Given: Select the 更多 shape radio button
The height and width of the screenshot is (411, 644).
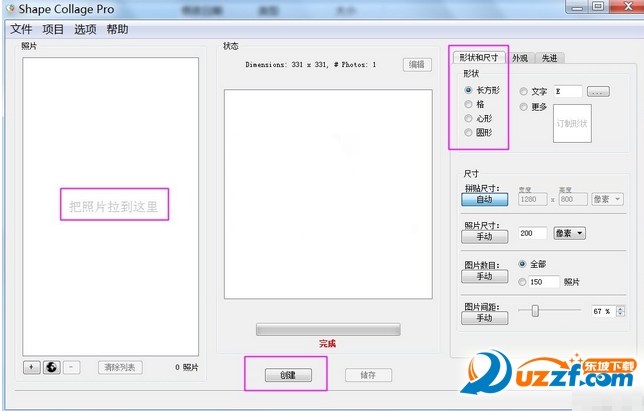Looking at the screenshot, I should pyautogui.click(x=523, y=107).
